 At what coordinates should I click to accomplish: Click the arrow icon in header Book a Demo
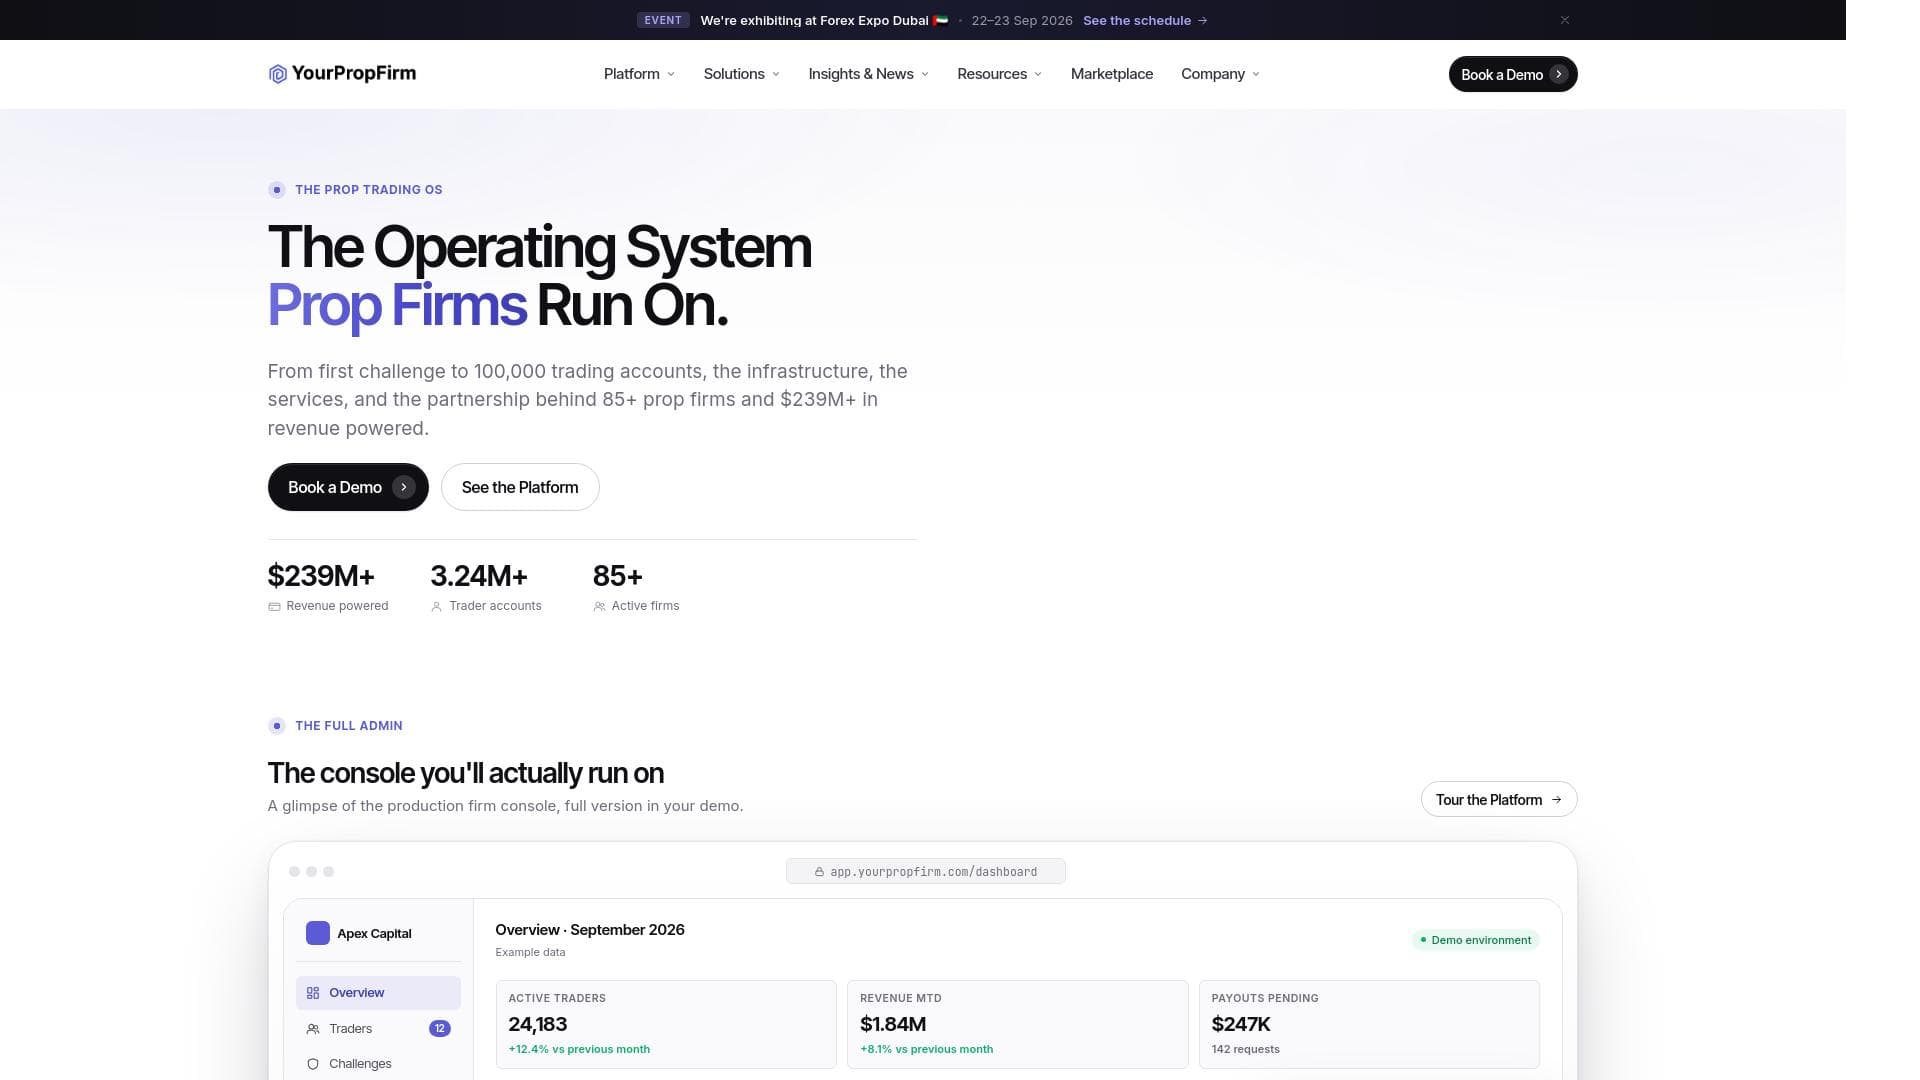(x=1558, y=74)
